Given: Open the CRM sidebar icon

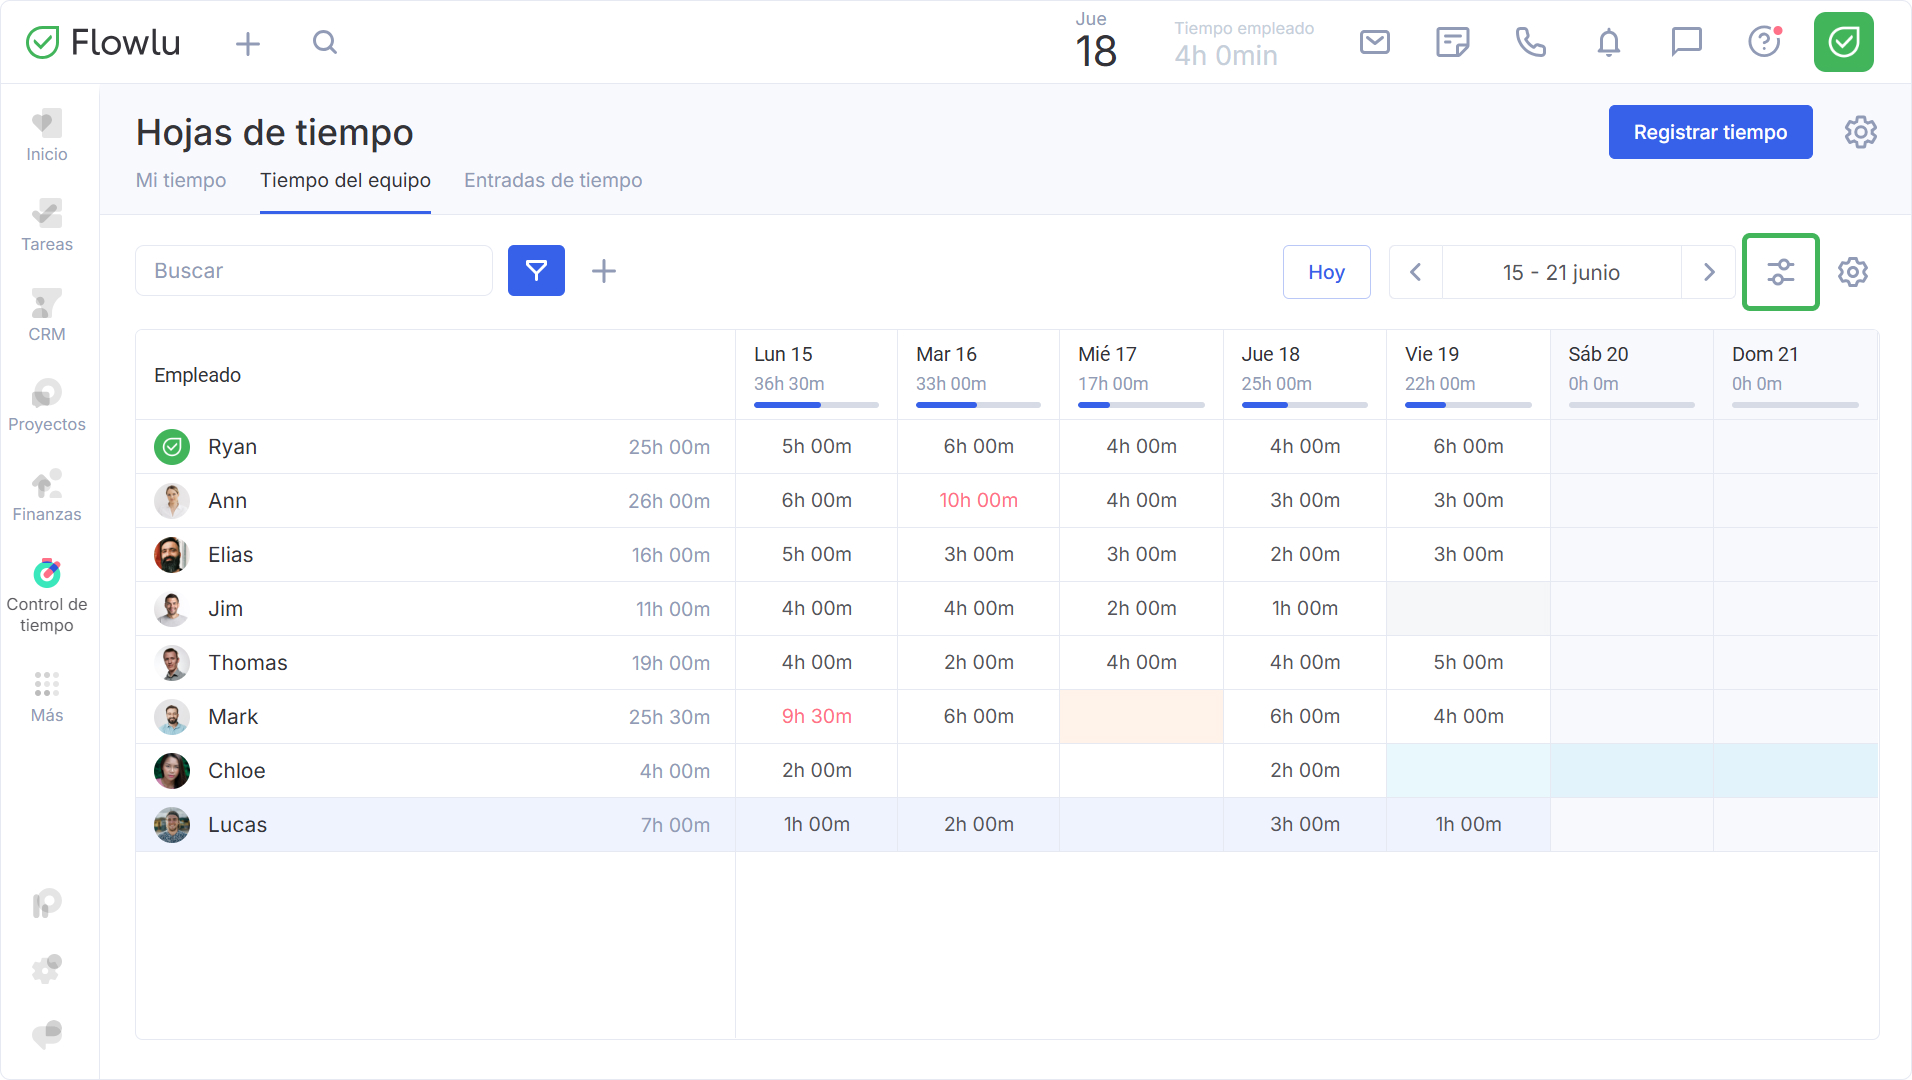Looking at the screenshot, I should [47, 315].
